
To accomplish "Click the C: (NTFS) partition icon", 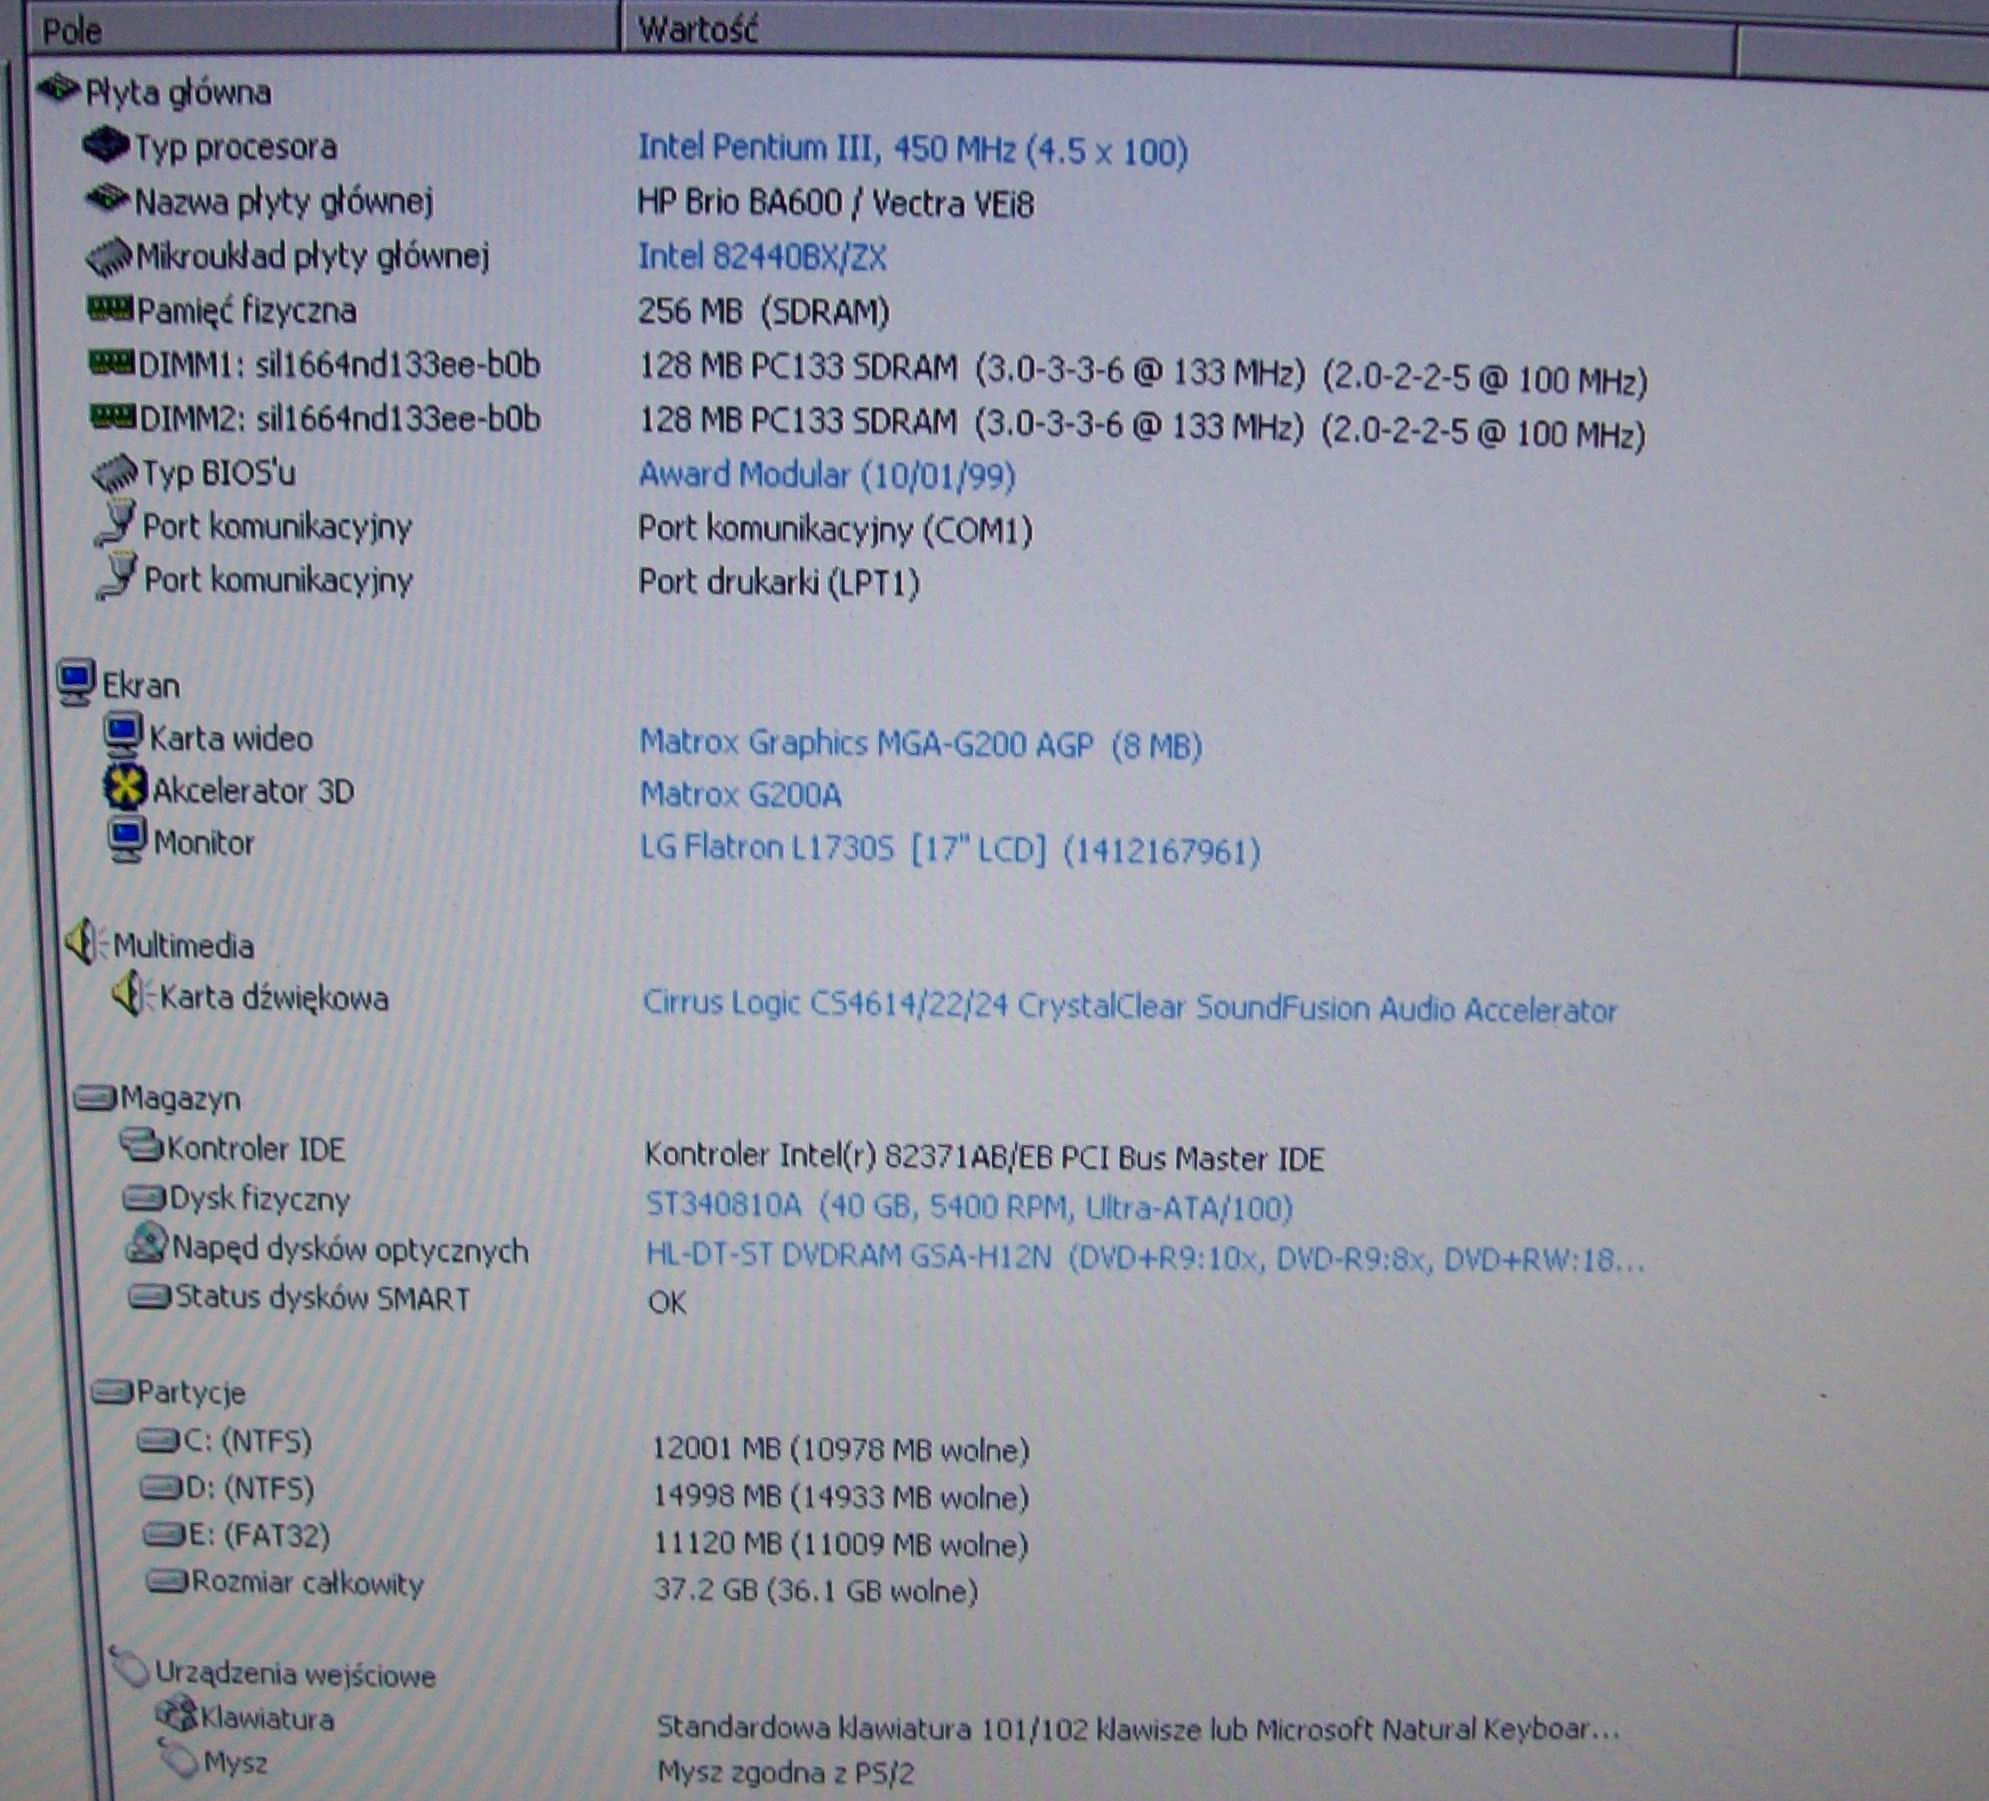I will click(157, 1441).
